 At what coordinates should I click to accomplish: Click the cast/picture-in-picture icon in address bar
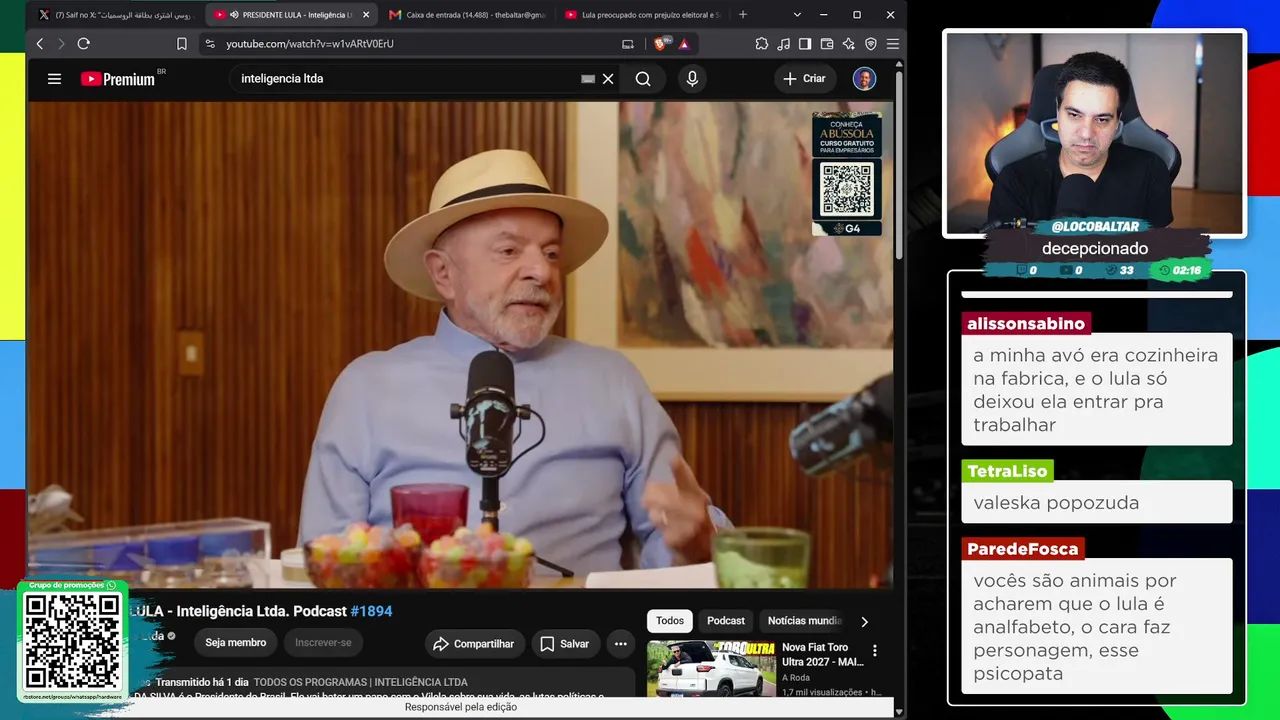pyautogui.click(x=628, y=44)
